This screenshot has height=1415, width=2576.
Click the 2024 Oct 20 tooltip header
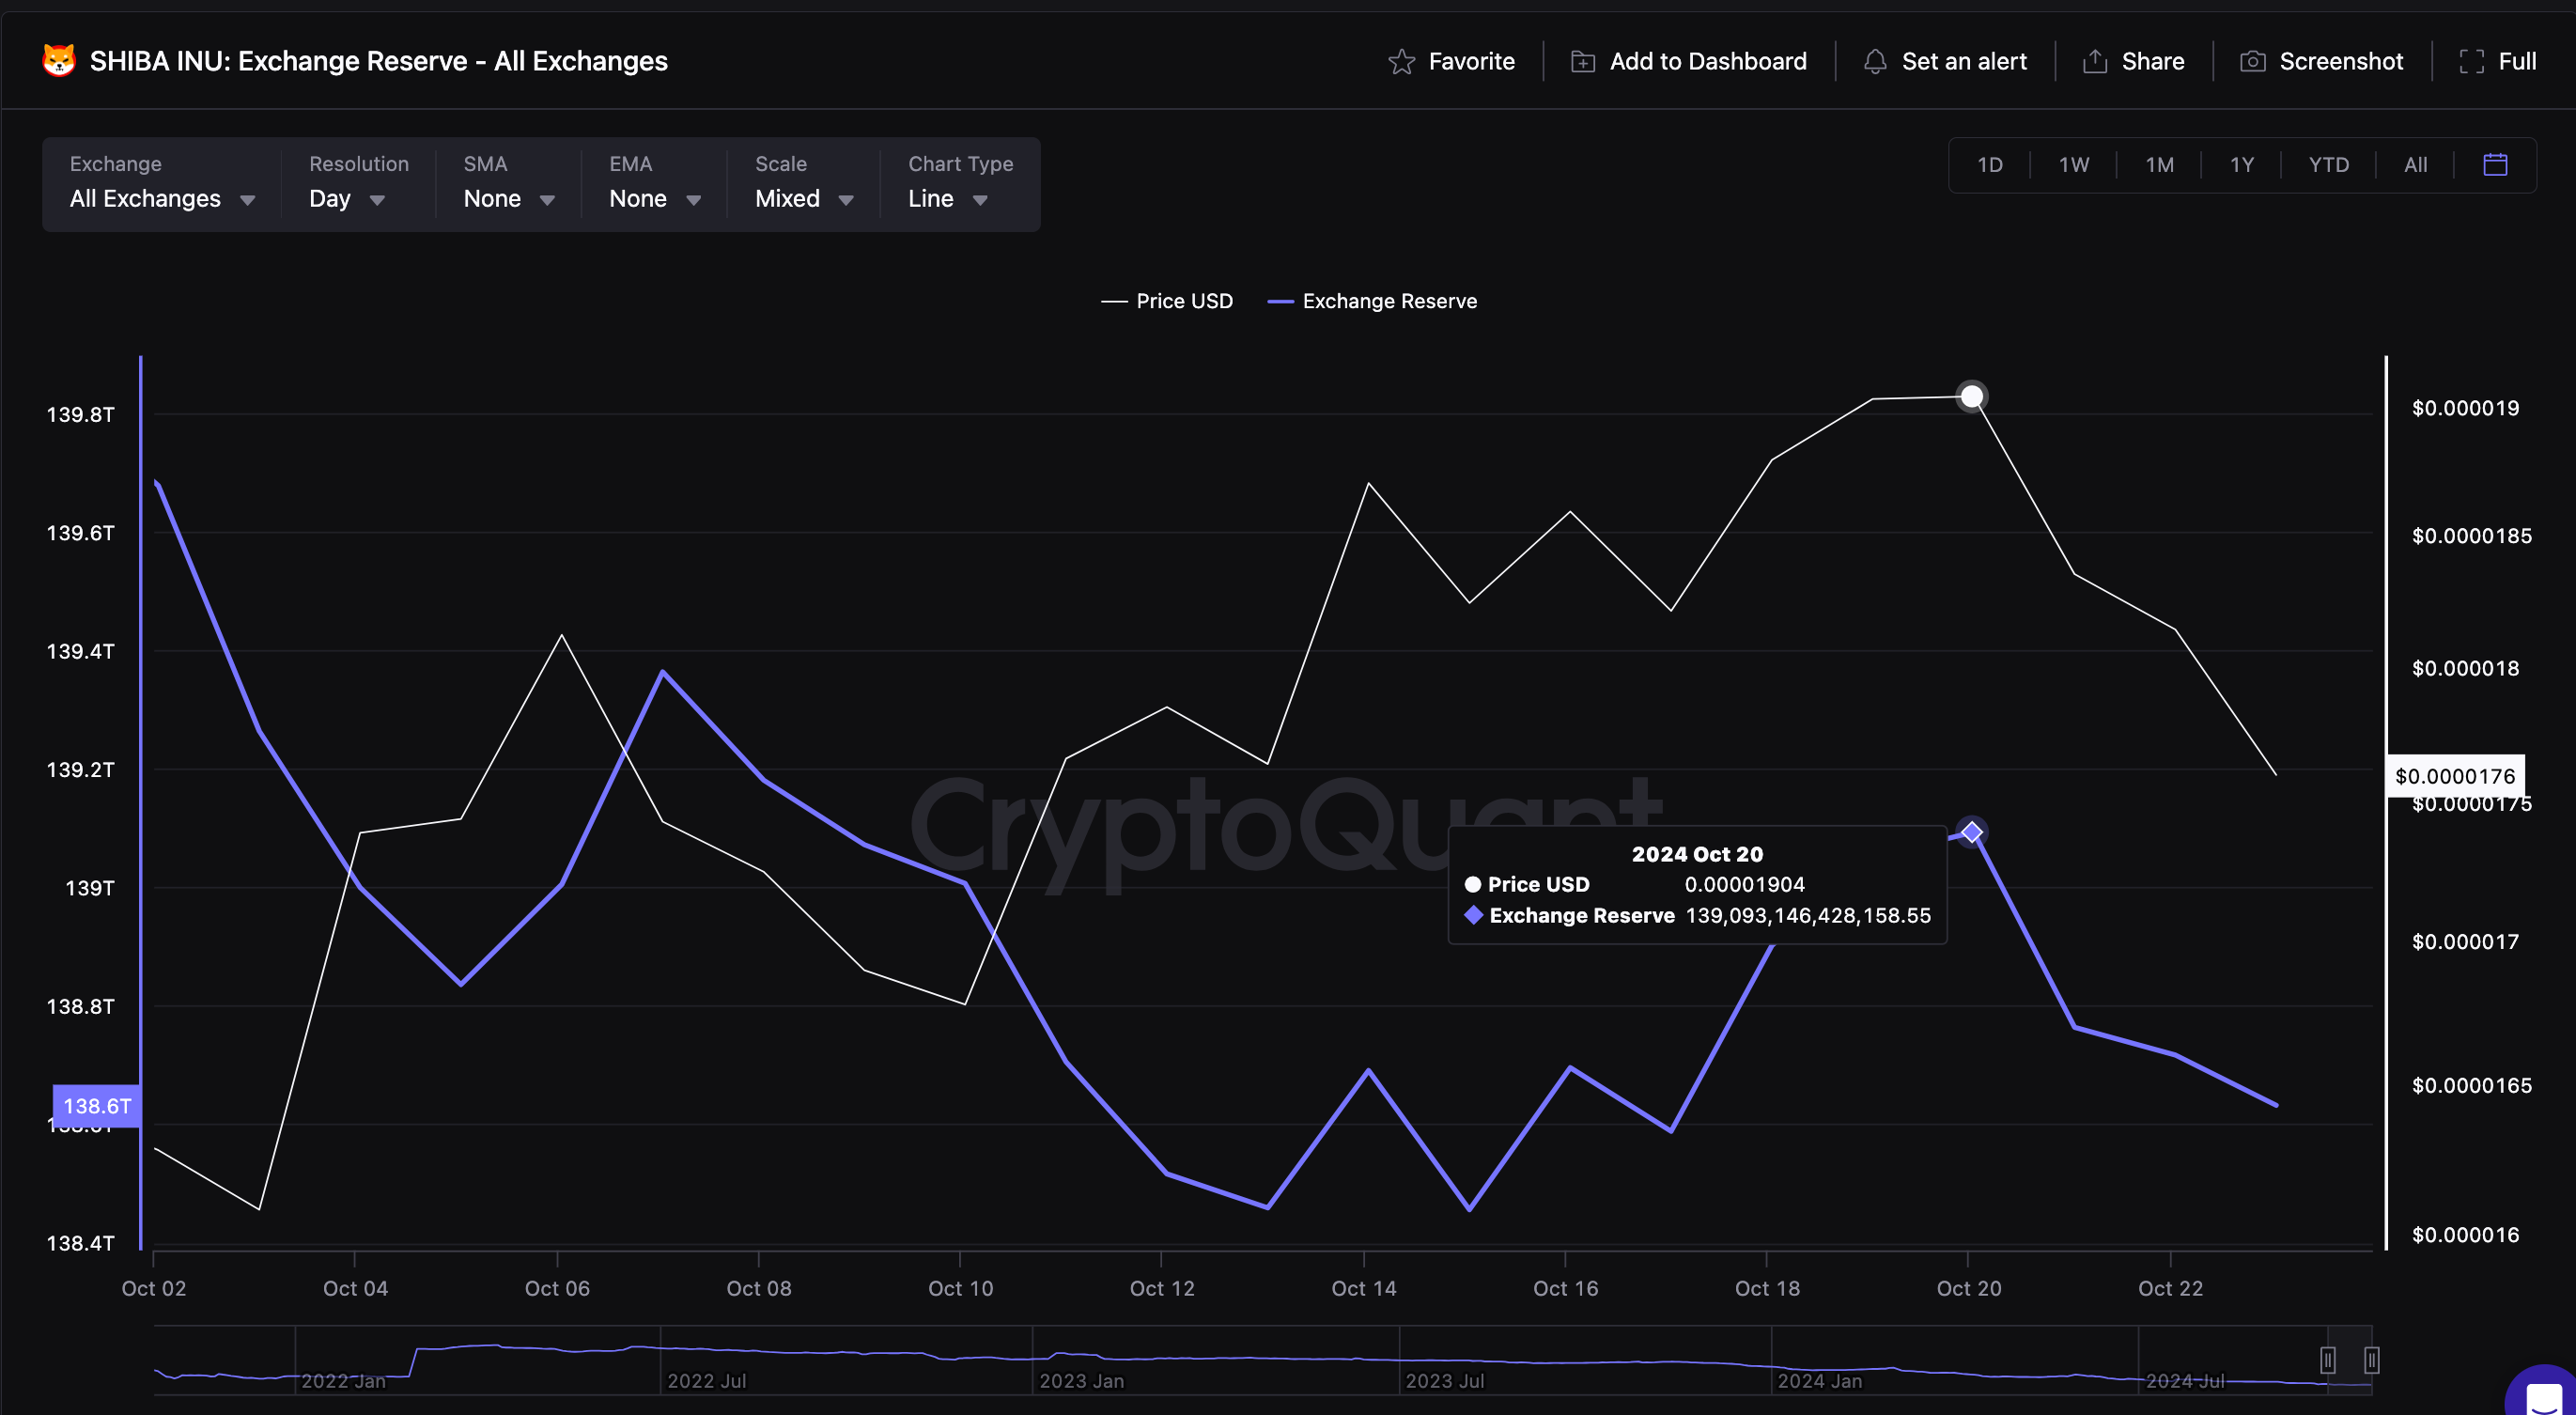pyautogui.click(x=1697, y=854)
